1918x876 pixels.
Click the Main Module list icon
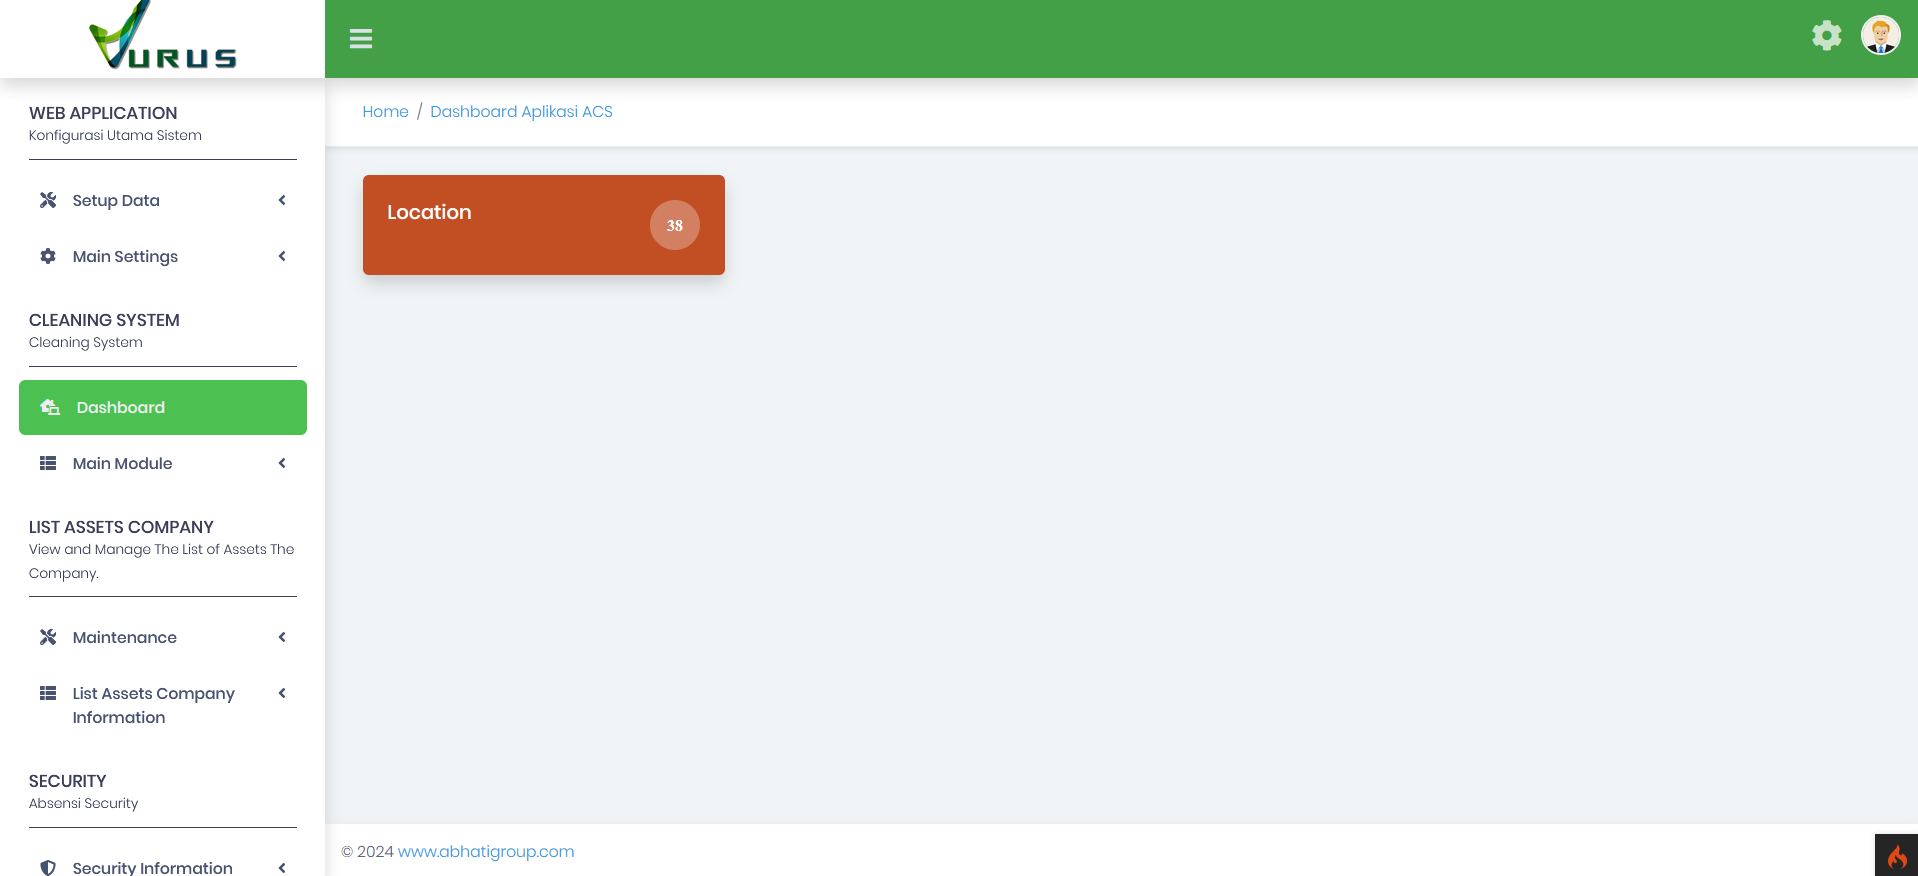tap(48, 463)
